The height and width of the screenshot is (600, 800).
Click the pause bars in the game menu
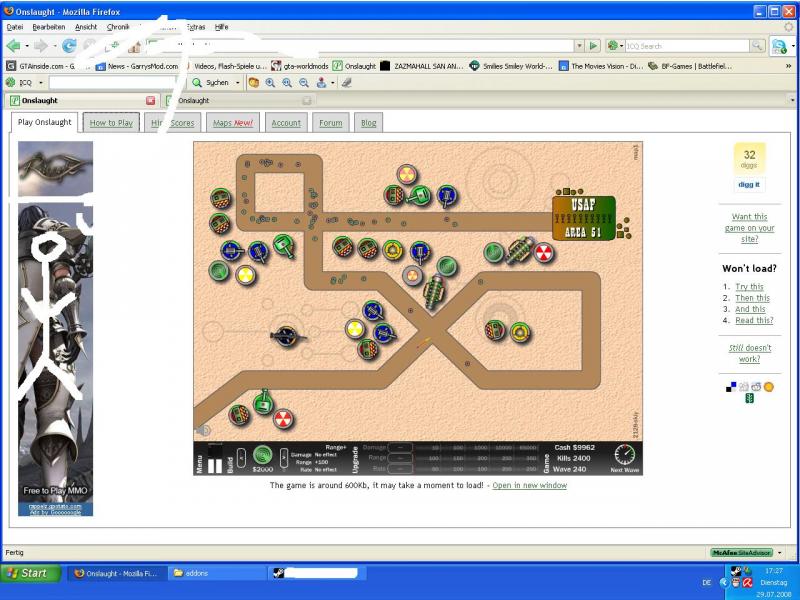click(215, 465)
